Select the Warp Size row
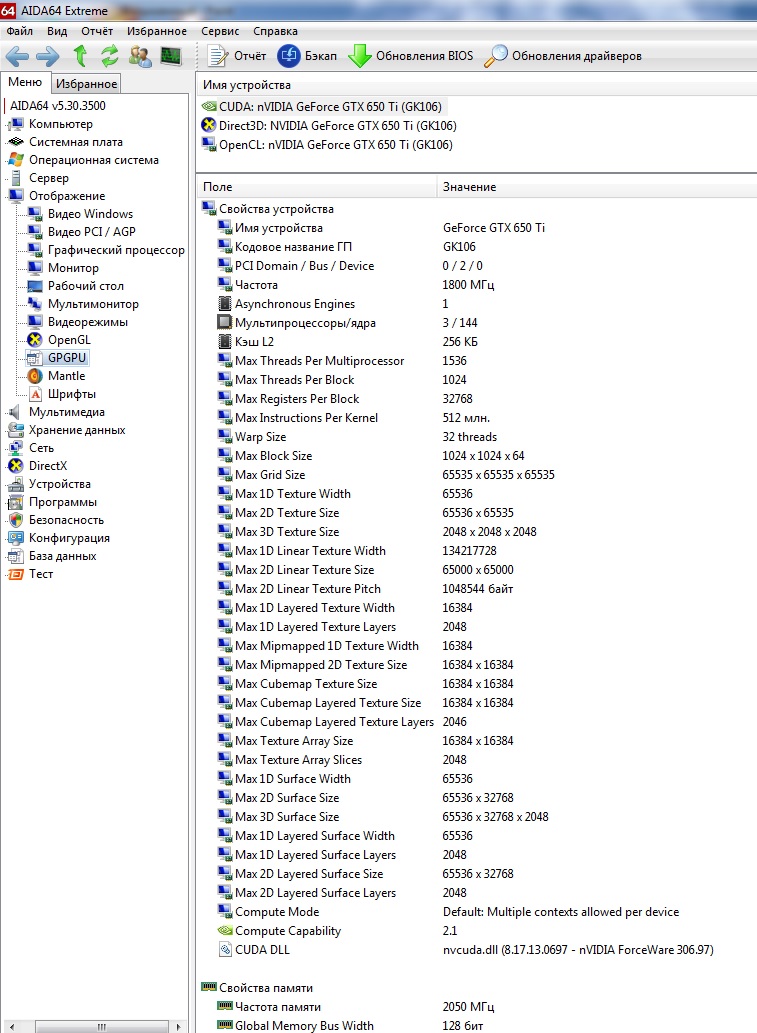The width and height of the screenshot is (757, 1033). 260,437
